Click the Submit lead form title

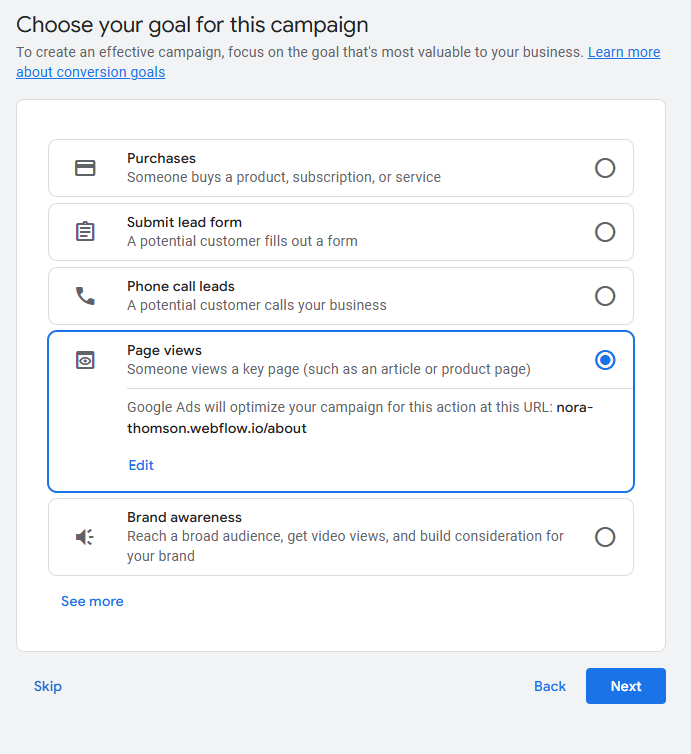tap(184, 222)
